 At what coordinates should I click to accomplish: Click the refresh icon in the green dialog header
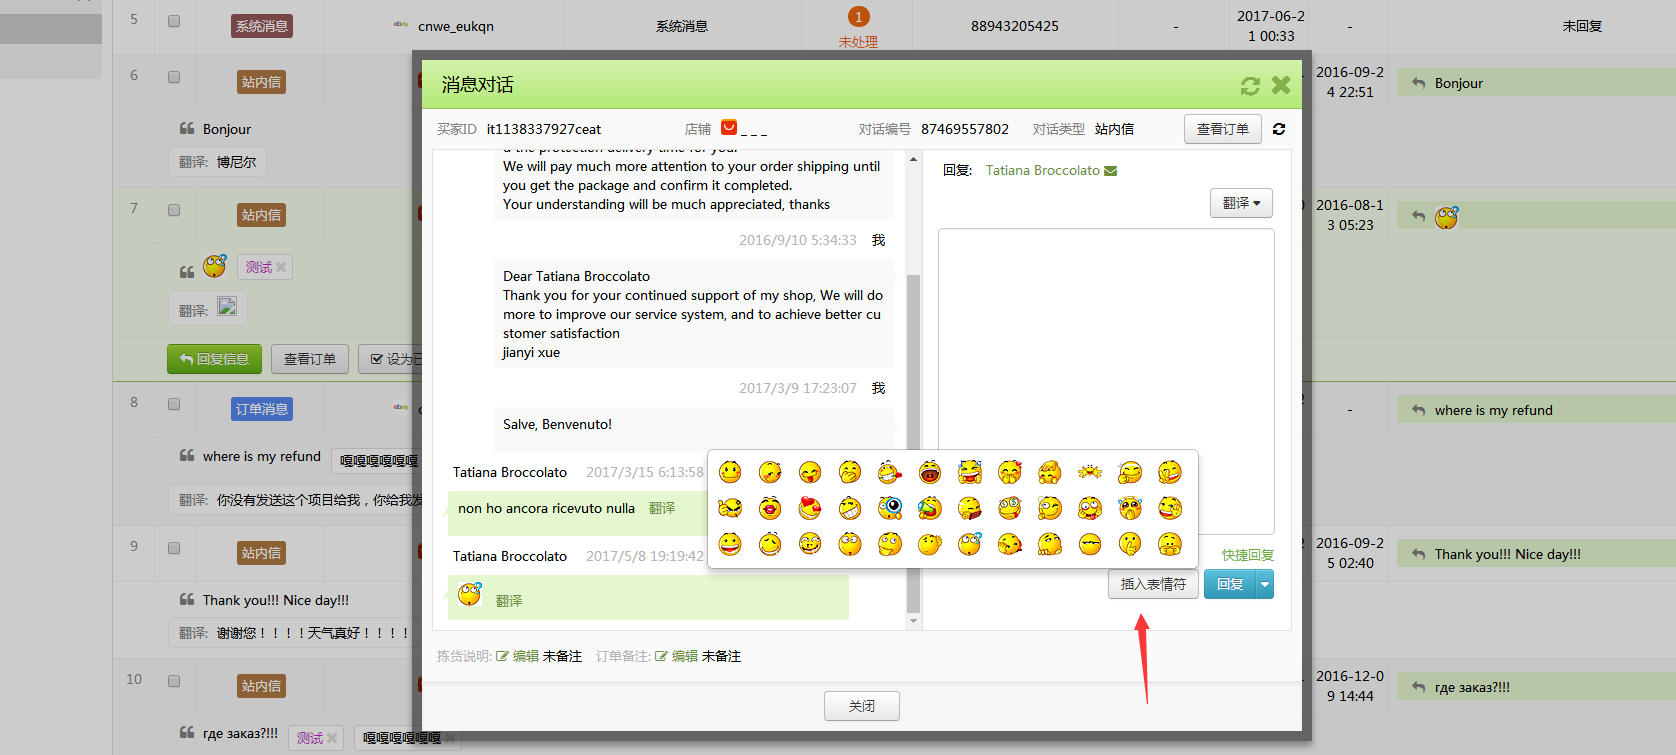(x=1250, y=86)
